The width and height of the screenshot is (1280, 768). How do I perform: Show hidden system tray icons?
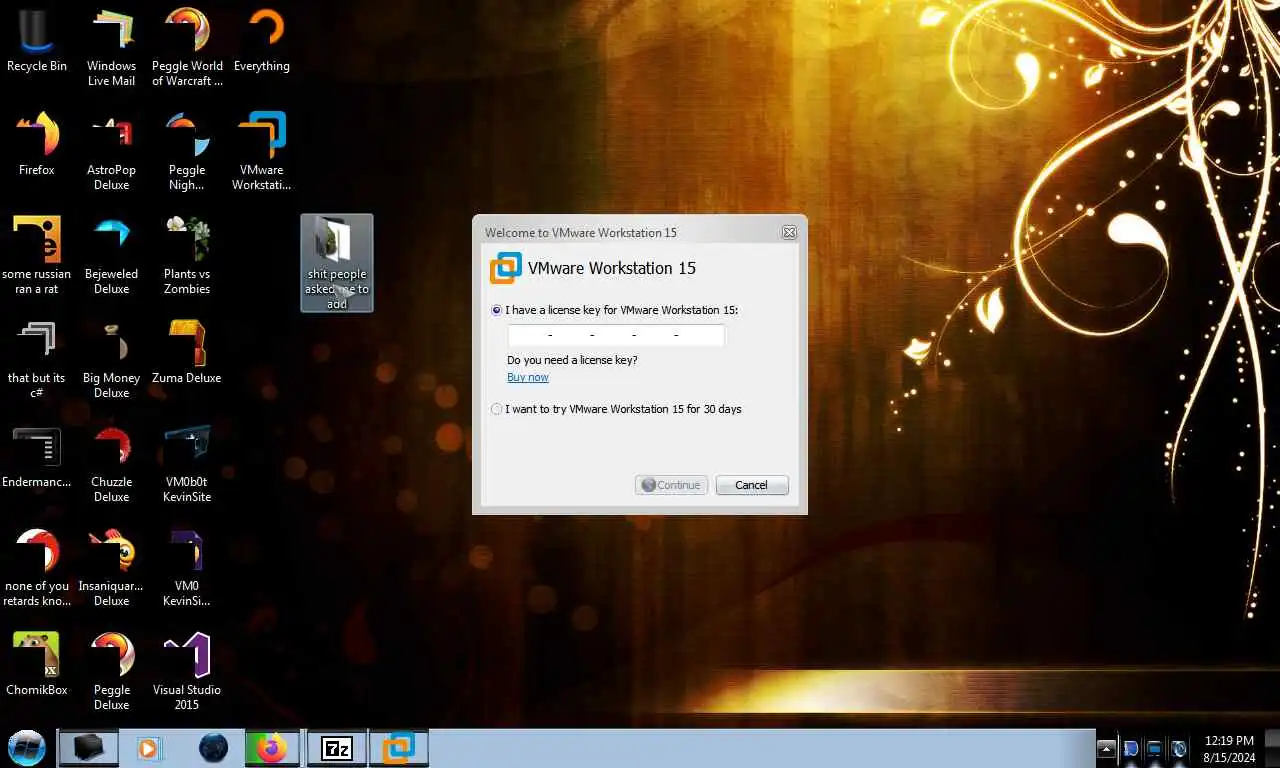1106,748
